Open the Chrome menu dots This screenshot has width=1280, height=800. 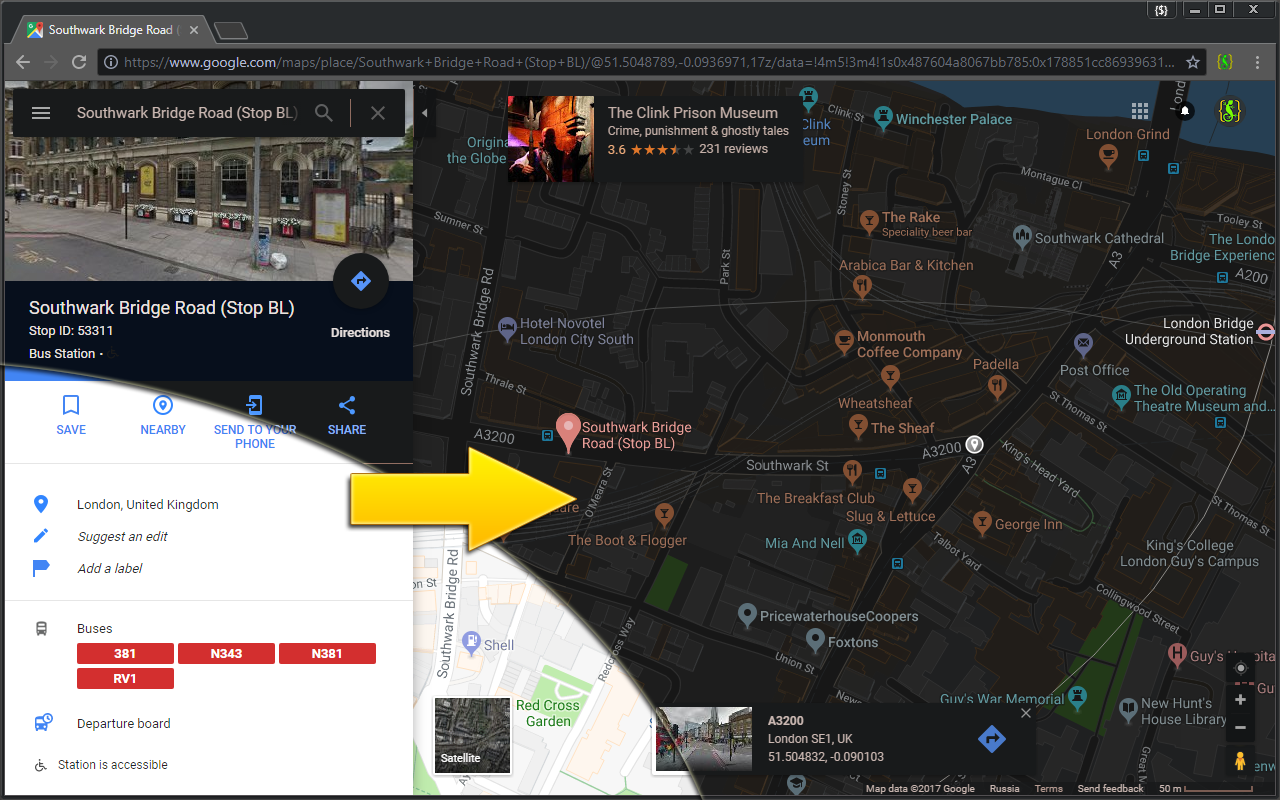point(1258,62)
